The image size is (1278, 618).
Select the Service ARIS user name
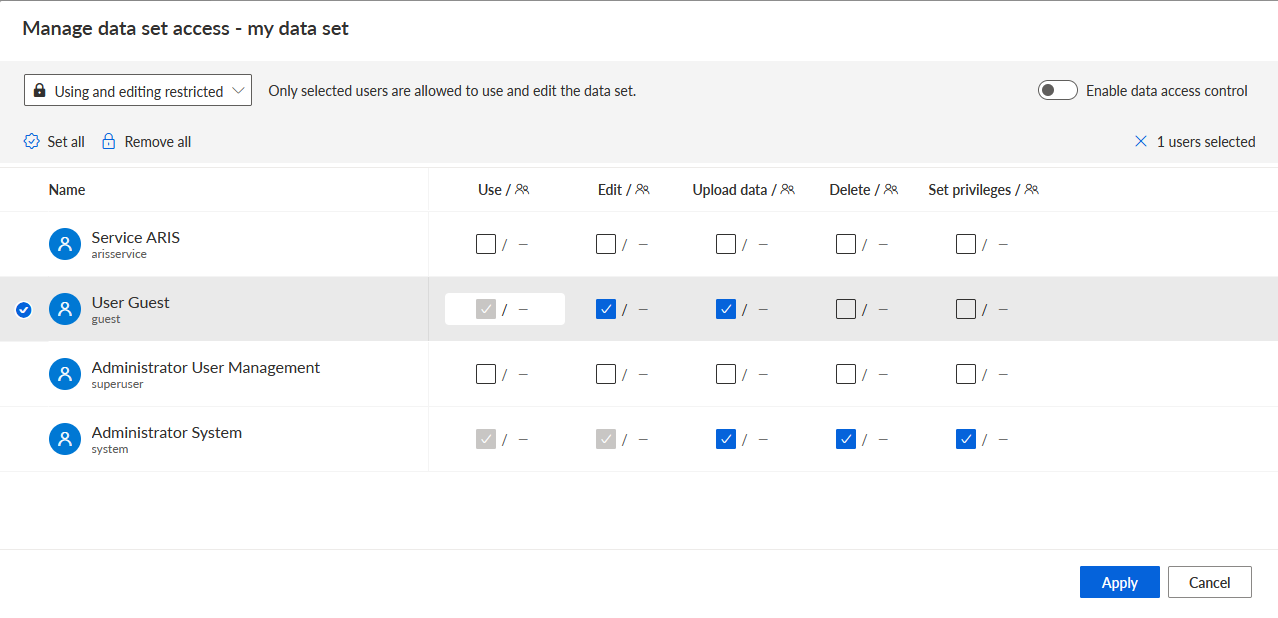coord(136,238)
